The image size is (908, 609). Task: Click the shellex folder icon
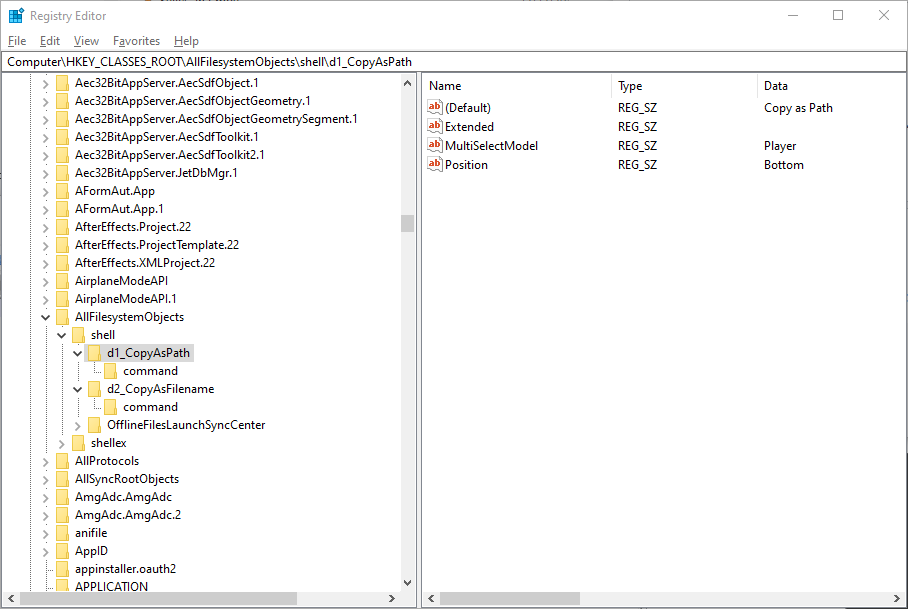[x=79, y=443]
